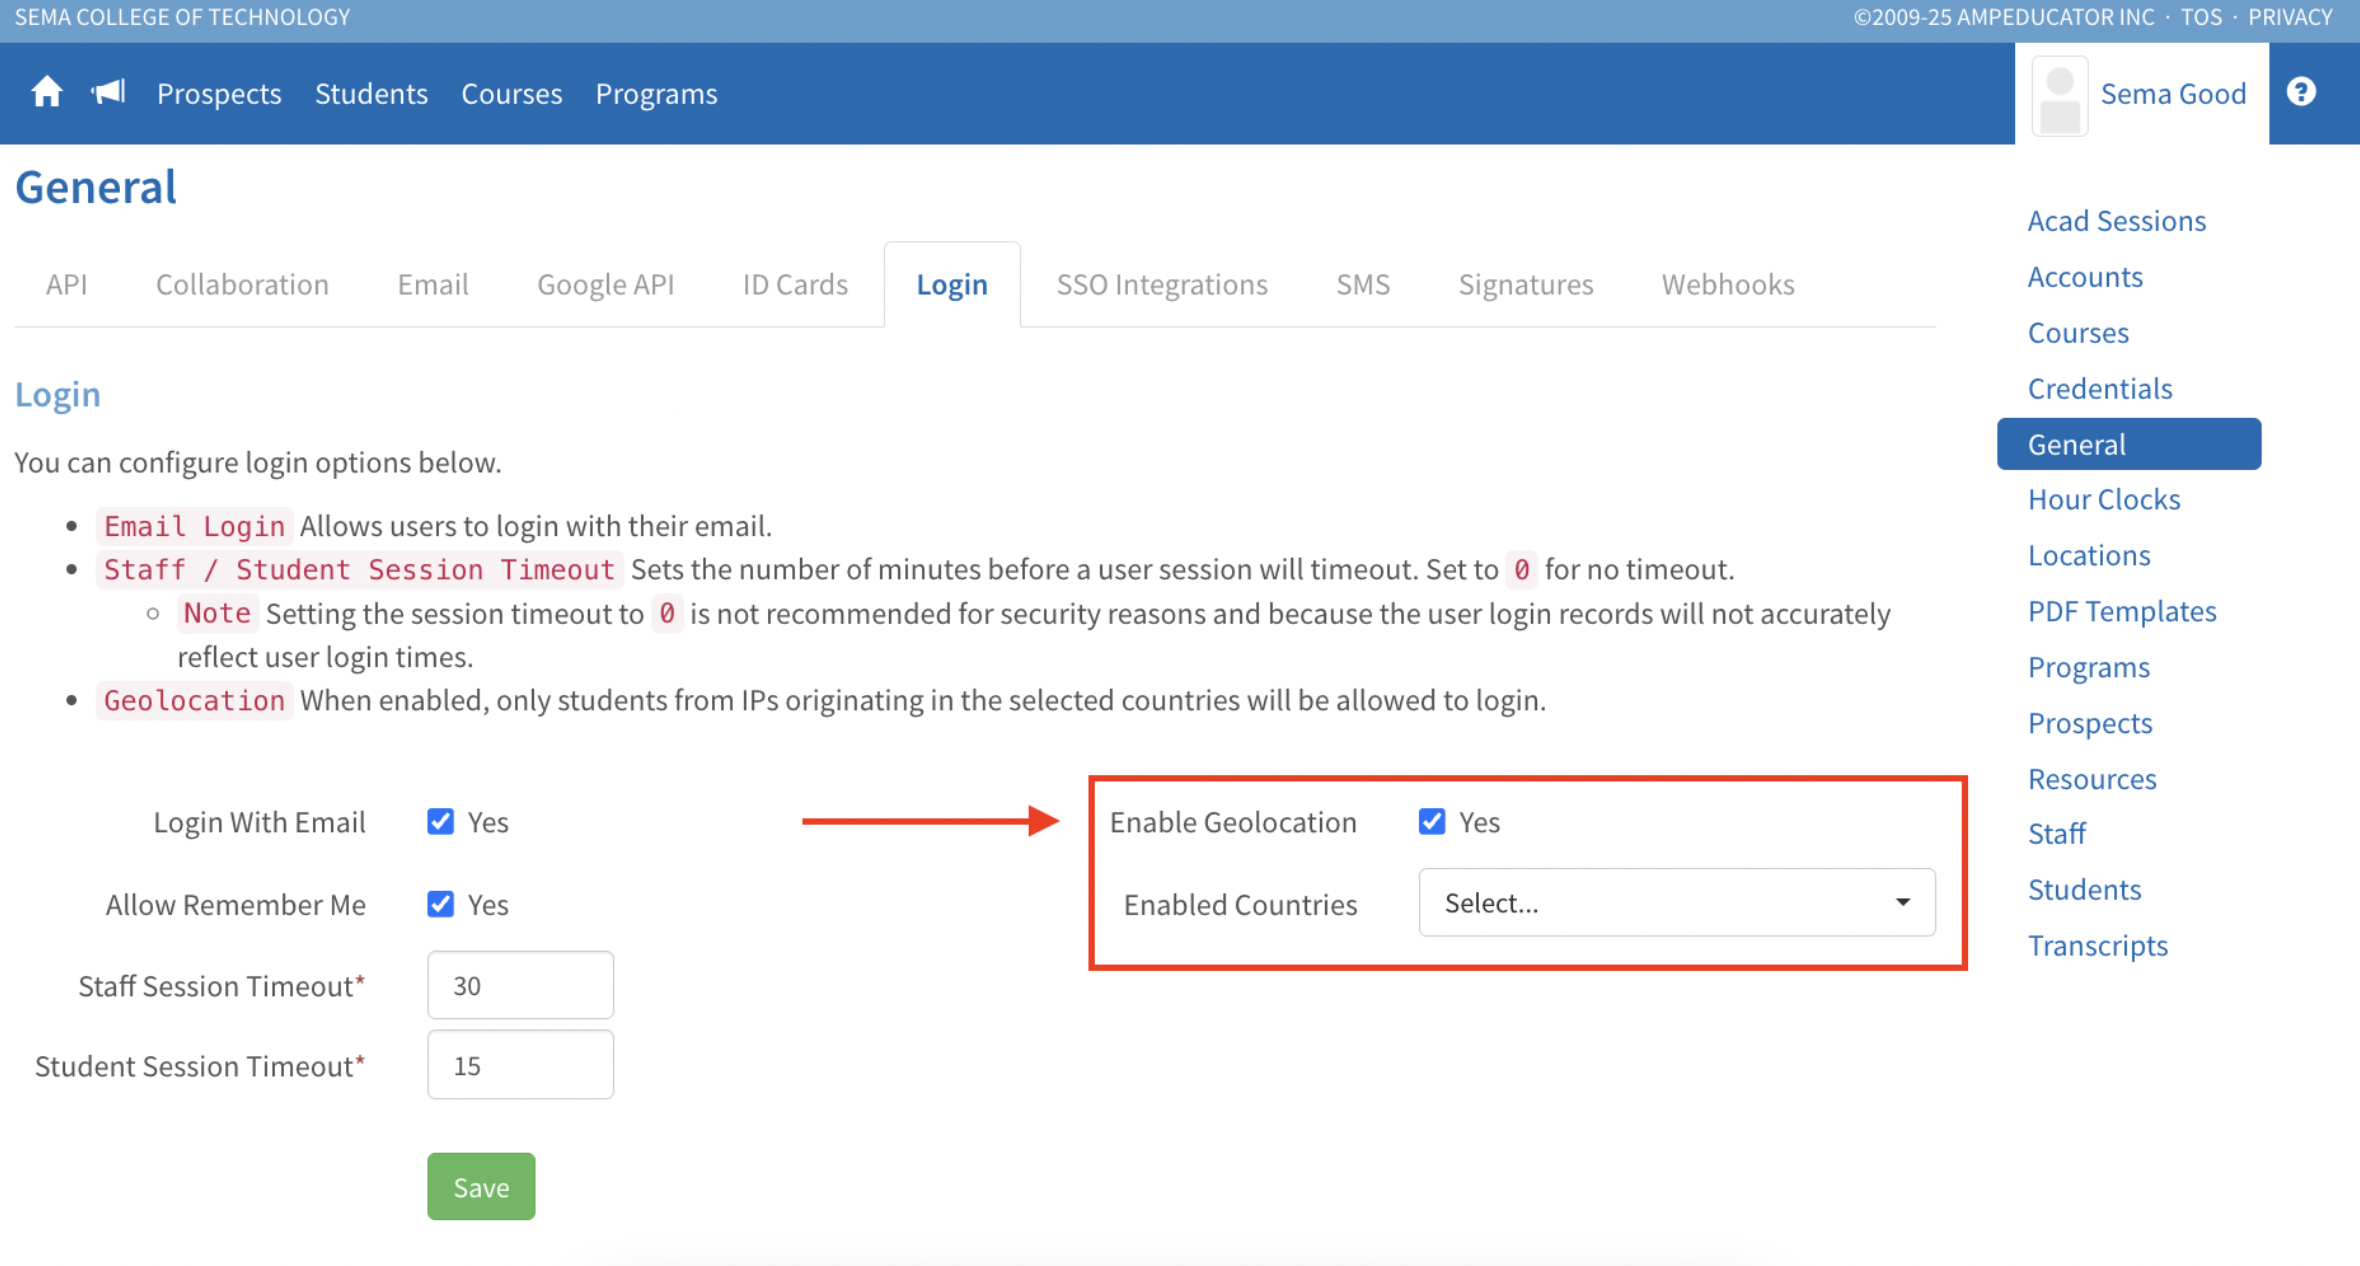Click the PRIVACY link in header
Screen dimensions: 2360x1266
2290,17
